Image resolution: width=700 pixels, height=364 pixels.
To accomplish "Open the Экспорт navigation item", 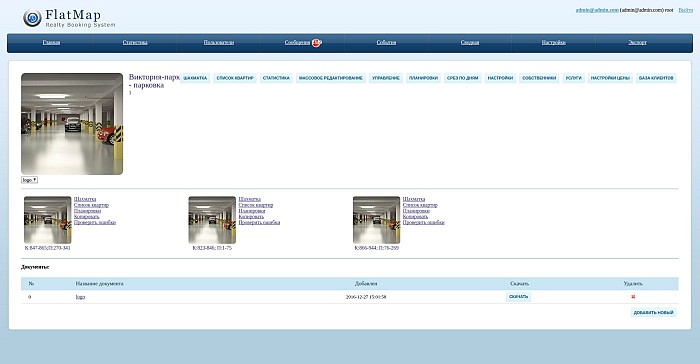I will [638, 42].
